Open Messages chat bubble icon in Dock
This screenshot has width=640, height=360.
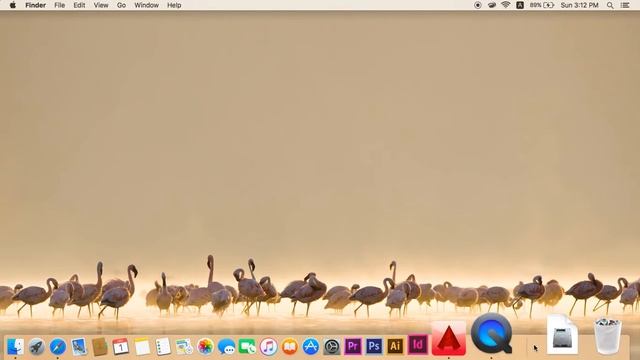coord(226,347)
